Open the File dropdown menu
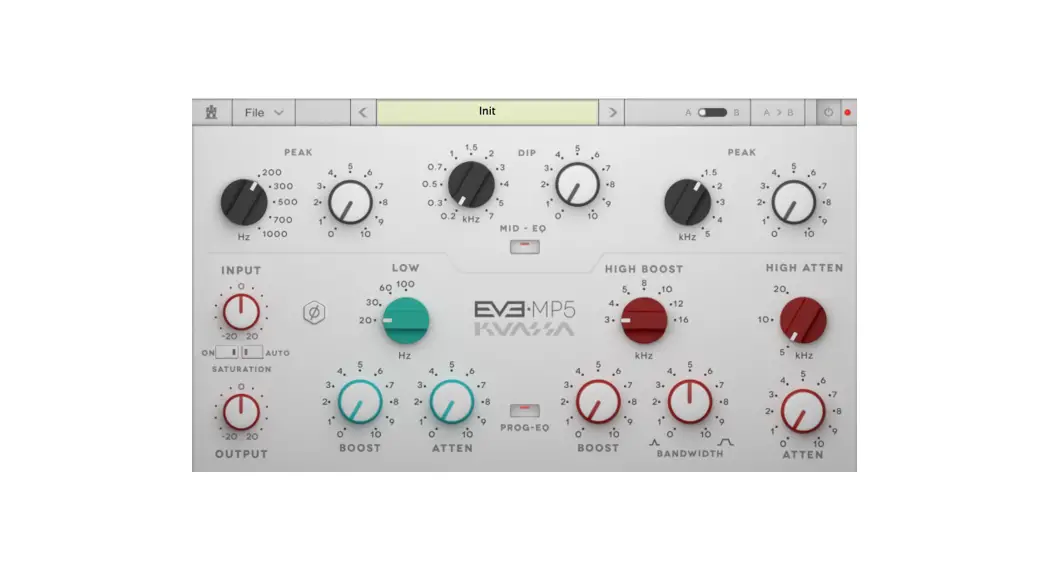This screenshot has height=569, width=1047. (x=264, y=112)
